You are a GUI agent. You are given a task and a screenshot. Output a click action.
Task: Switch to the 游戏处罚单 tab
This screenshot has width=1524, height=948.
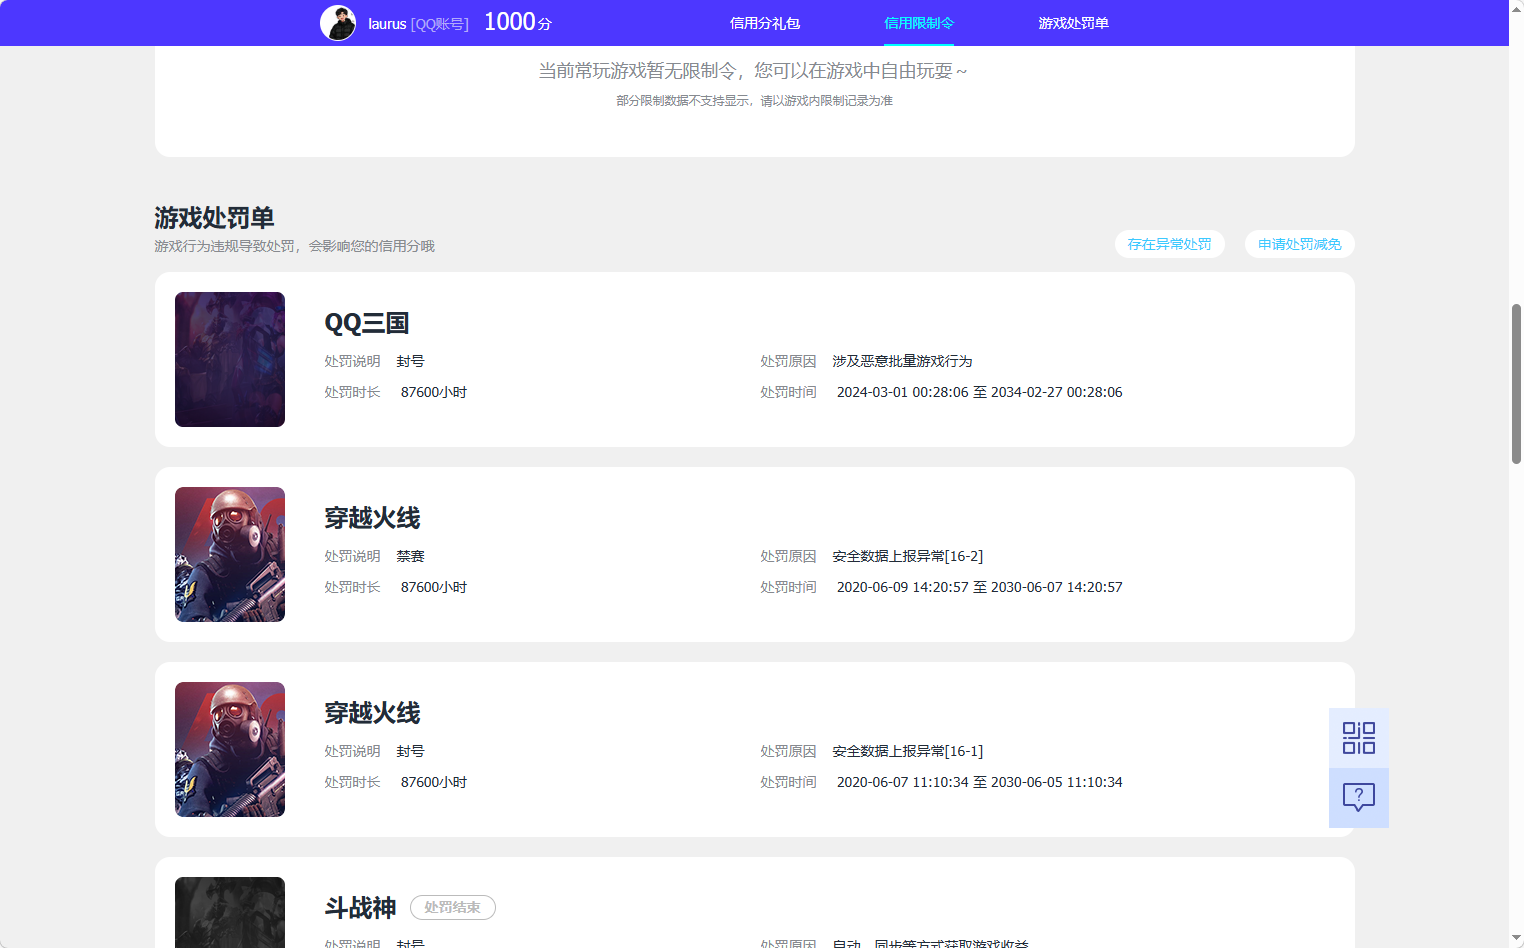1073,22
